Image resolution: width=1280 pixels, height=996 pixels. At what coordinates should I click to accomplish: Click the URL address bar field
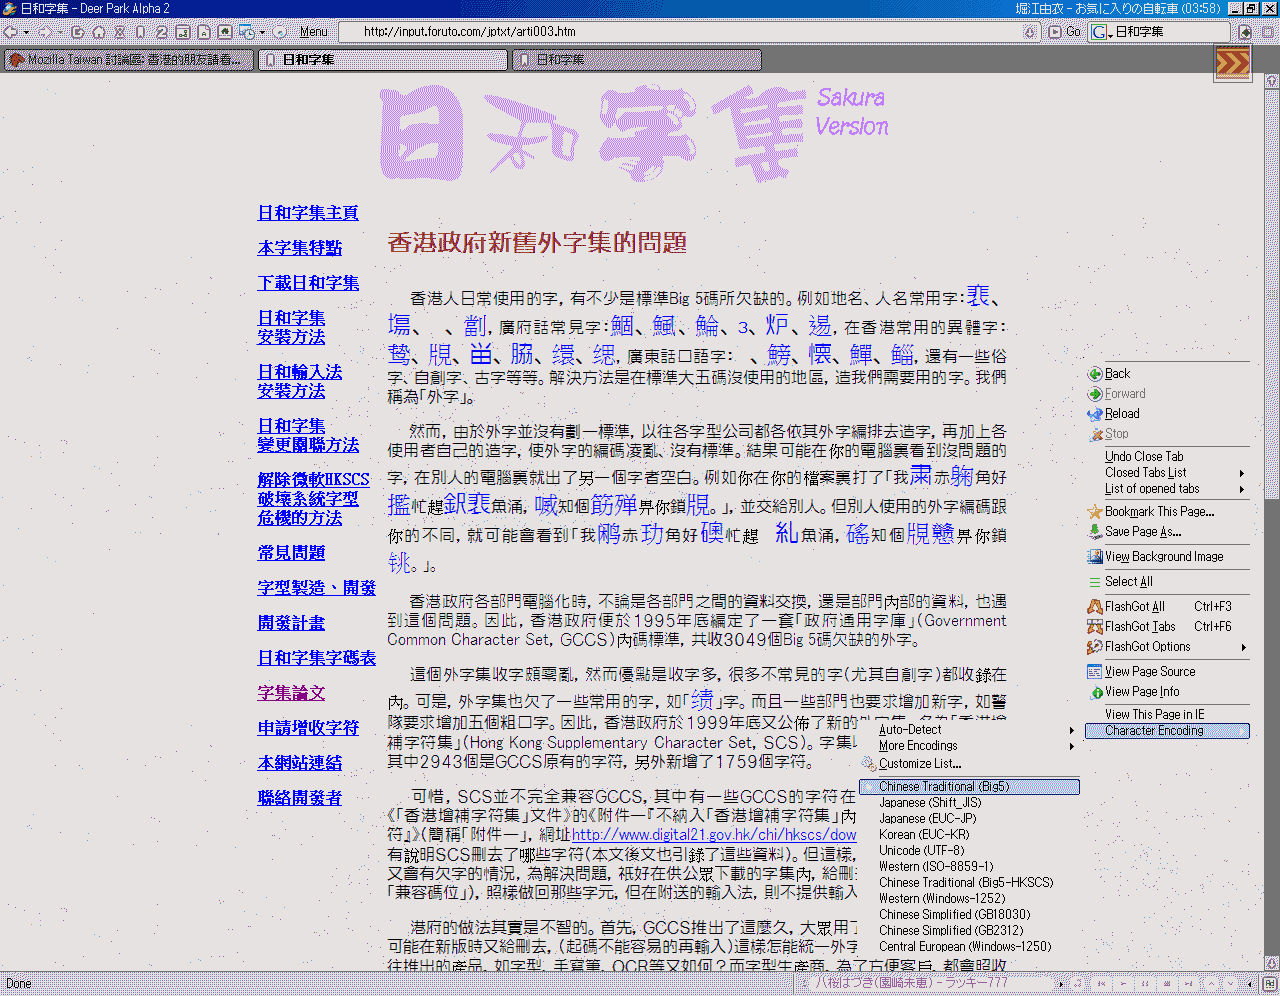(680, 32)
